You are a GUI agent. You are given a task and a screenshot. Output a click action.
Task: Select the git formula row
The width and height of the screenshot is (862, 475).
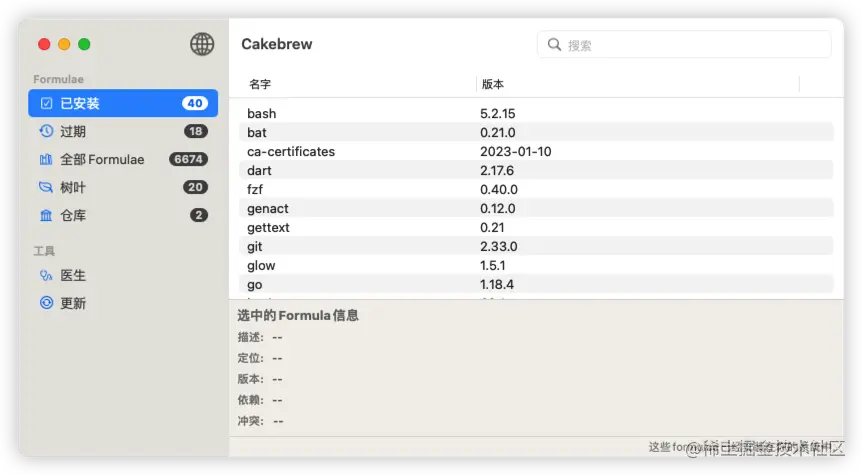coord(536,246)
